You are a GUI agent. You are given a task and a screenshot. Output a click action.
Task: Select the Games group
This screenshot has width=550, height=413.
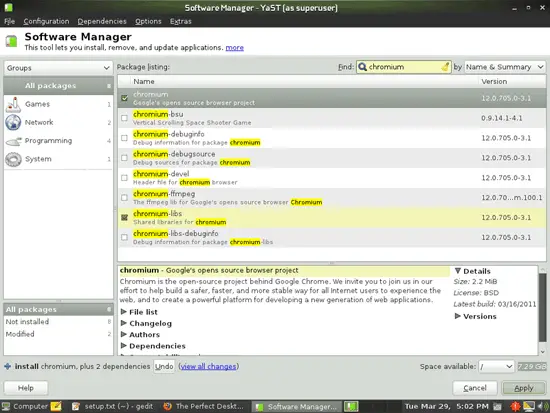tap(58, 104)
